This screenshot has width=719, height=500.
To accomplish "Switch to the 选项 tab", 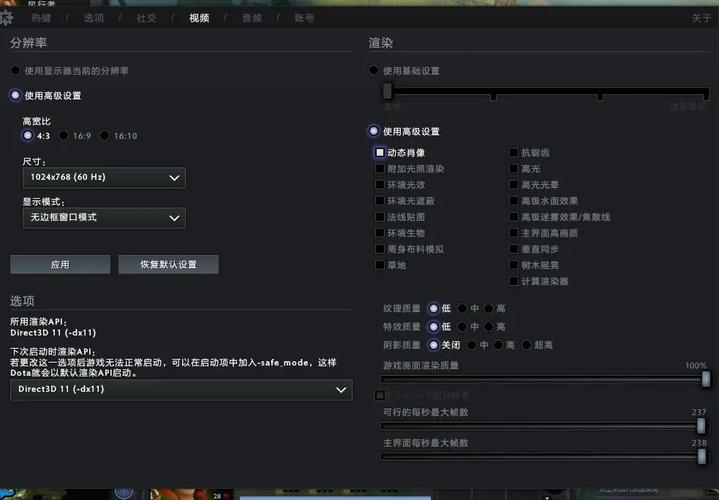I will (94, 18).
